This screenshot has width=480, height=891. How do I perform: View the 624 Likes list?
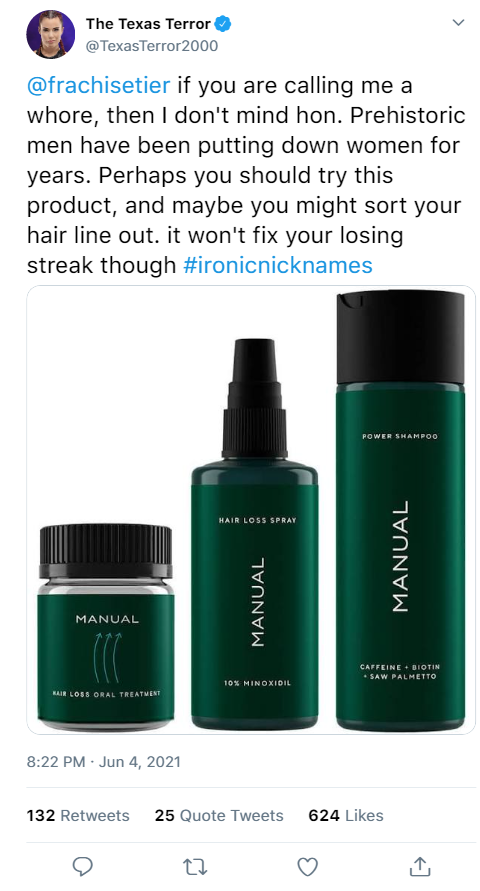[x=345, y=815]
